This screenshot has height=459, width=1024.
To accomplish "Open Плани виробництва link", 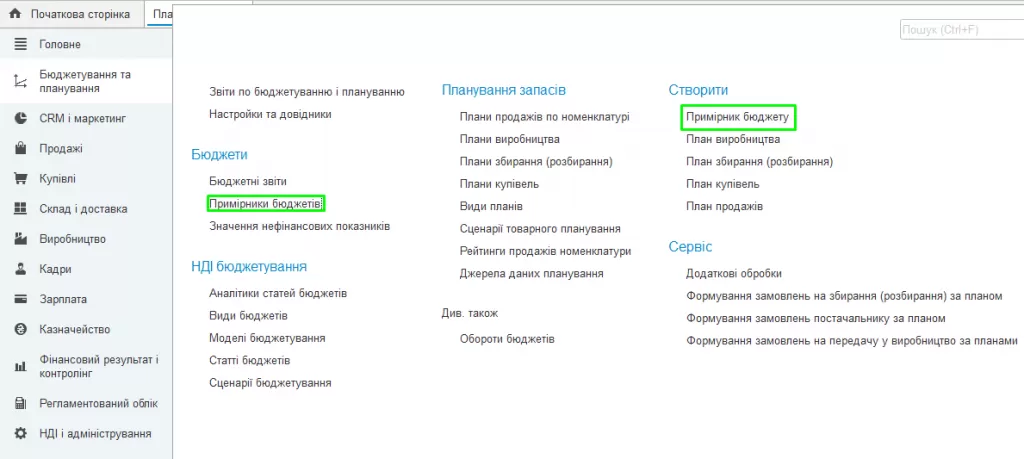I will [x=509, y=139].
